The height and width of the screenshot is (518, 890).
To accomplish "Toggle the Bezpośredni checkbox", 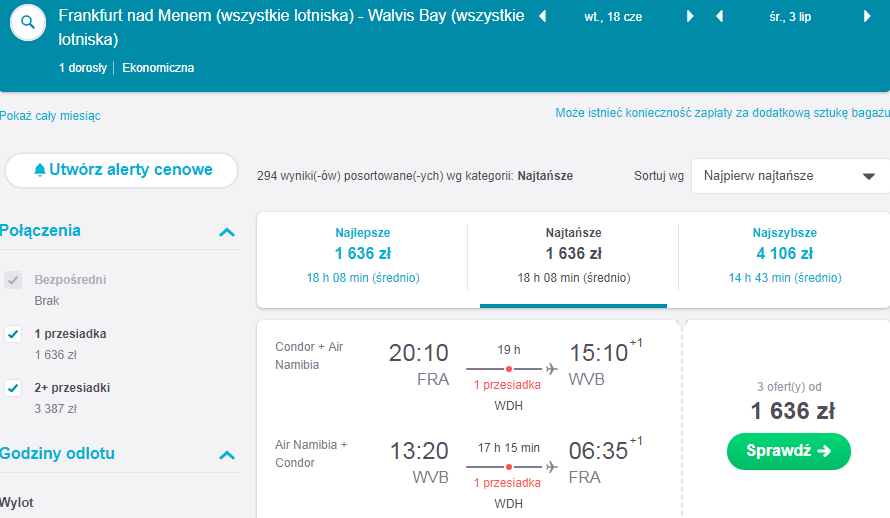I will (x=13, y=280).
